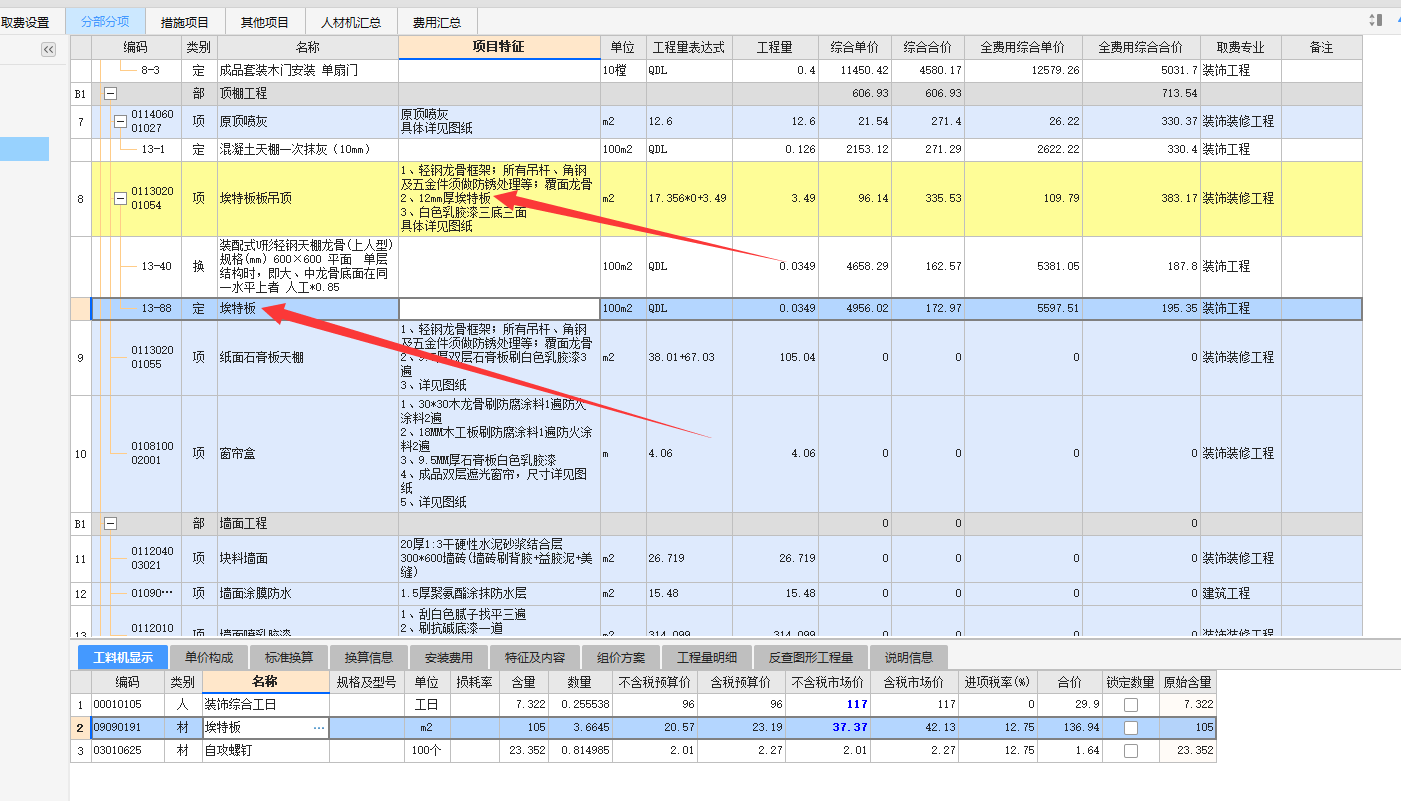Viewport: 1401px width, 801px height.
Task: Select the 单价构成 bottom tab
Action: pos(209,657)
